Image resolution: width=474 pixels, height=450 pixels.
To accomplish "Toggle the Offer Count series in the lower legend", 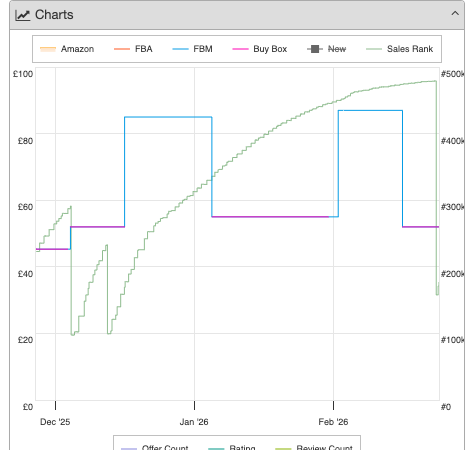I will click(155, 447).
